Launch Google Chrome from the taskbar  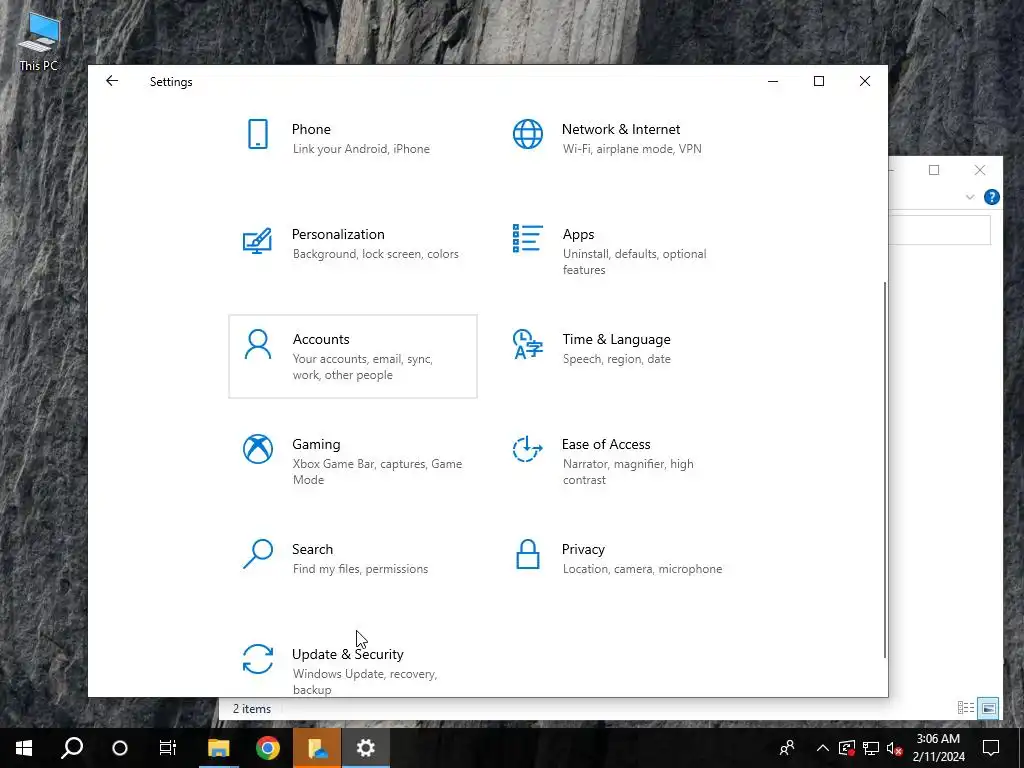tap(268, 748)
